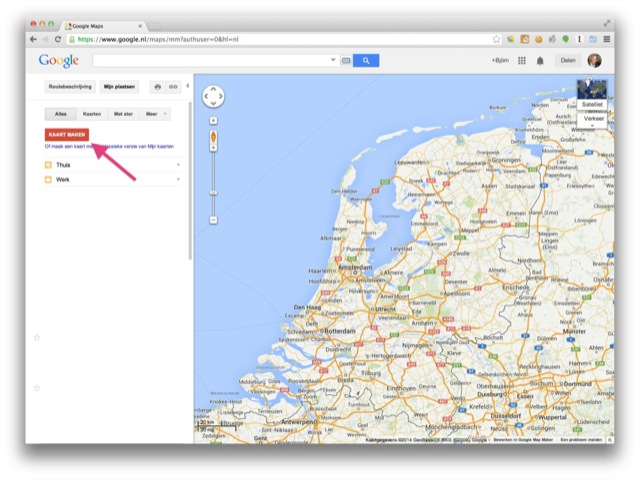640x479 pixels.
Task: Click the black 'I' extension icon
Action: tap(579, 39)
